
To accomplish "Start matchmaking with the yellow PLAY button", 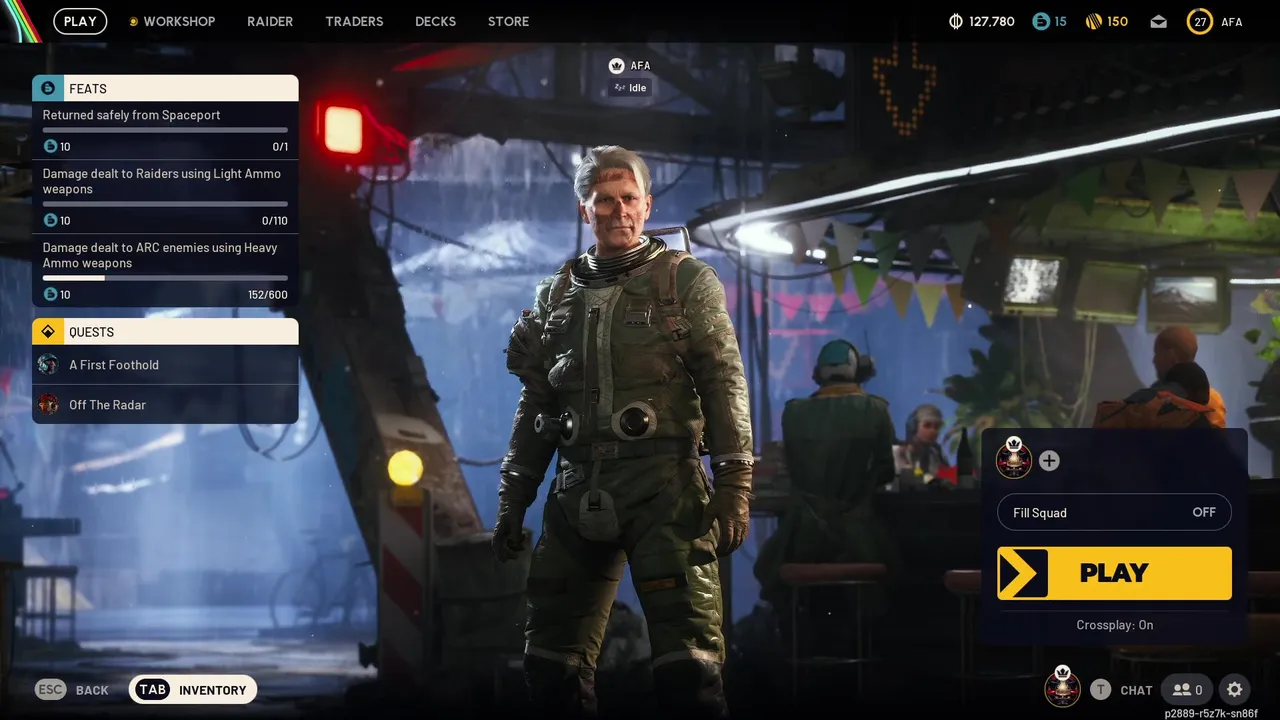I will click(x=1114, y=573).
